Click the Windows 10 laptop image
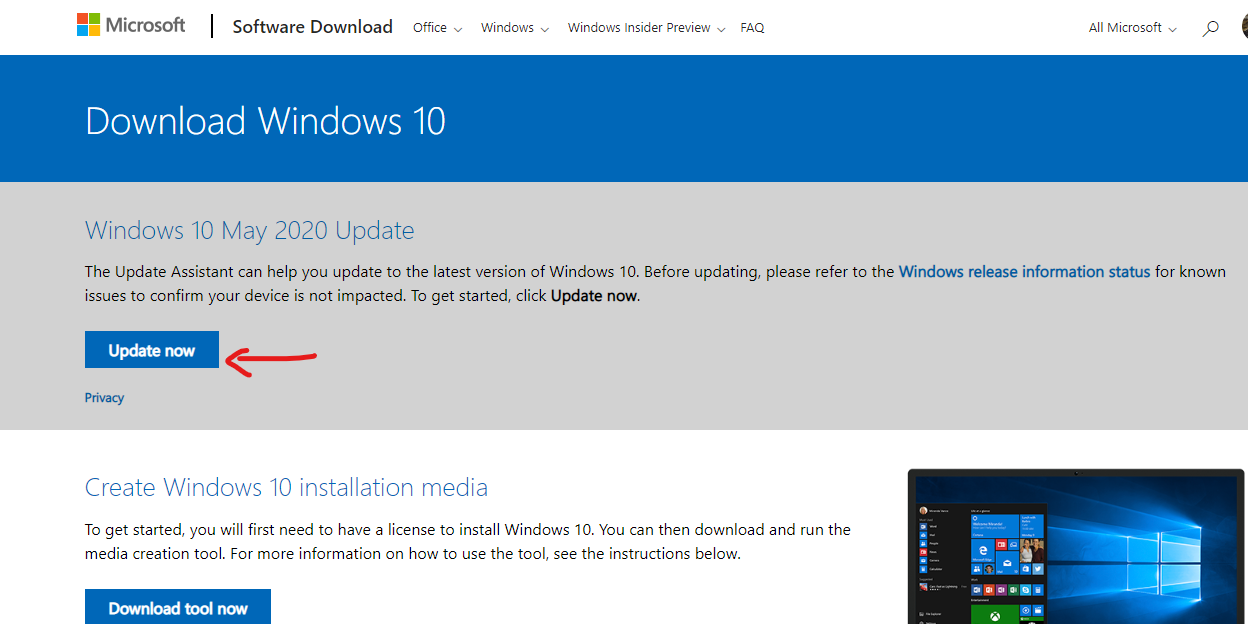This screenshot has height=624, width=1248. pyautogui.click(x=1077, y=546)
